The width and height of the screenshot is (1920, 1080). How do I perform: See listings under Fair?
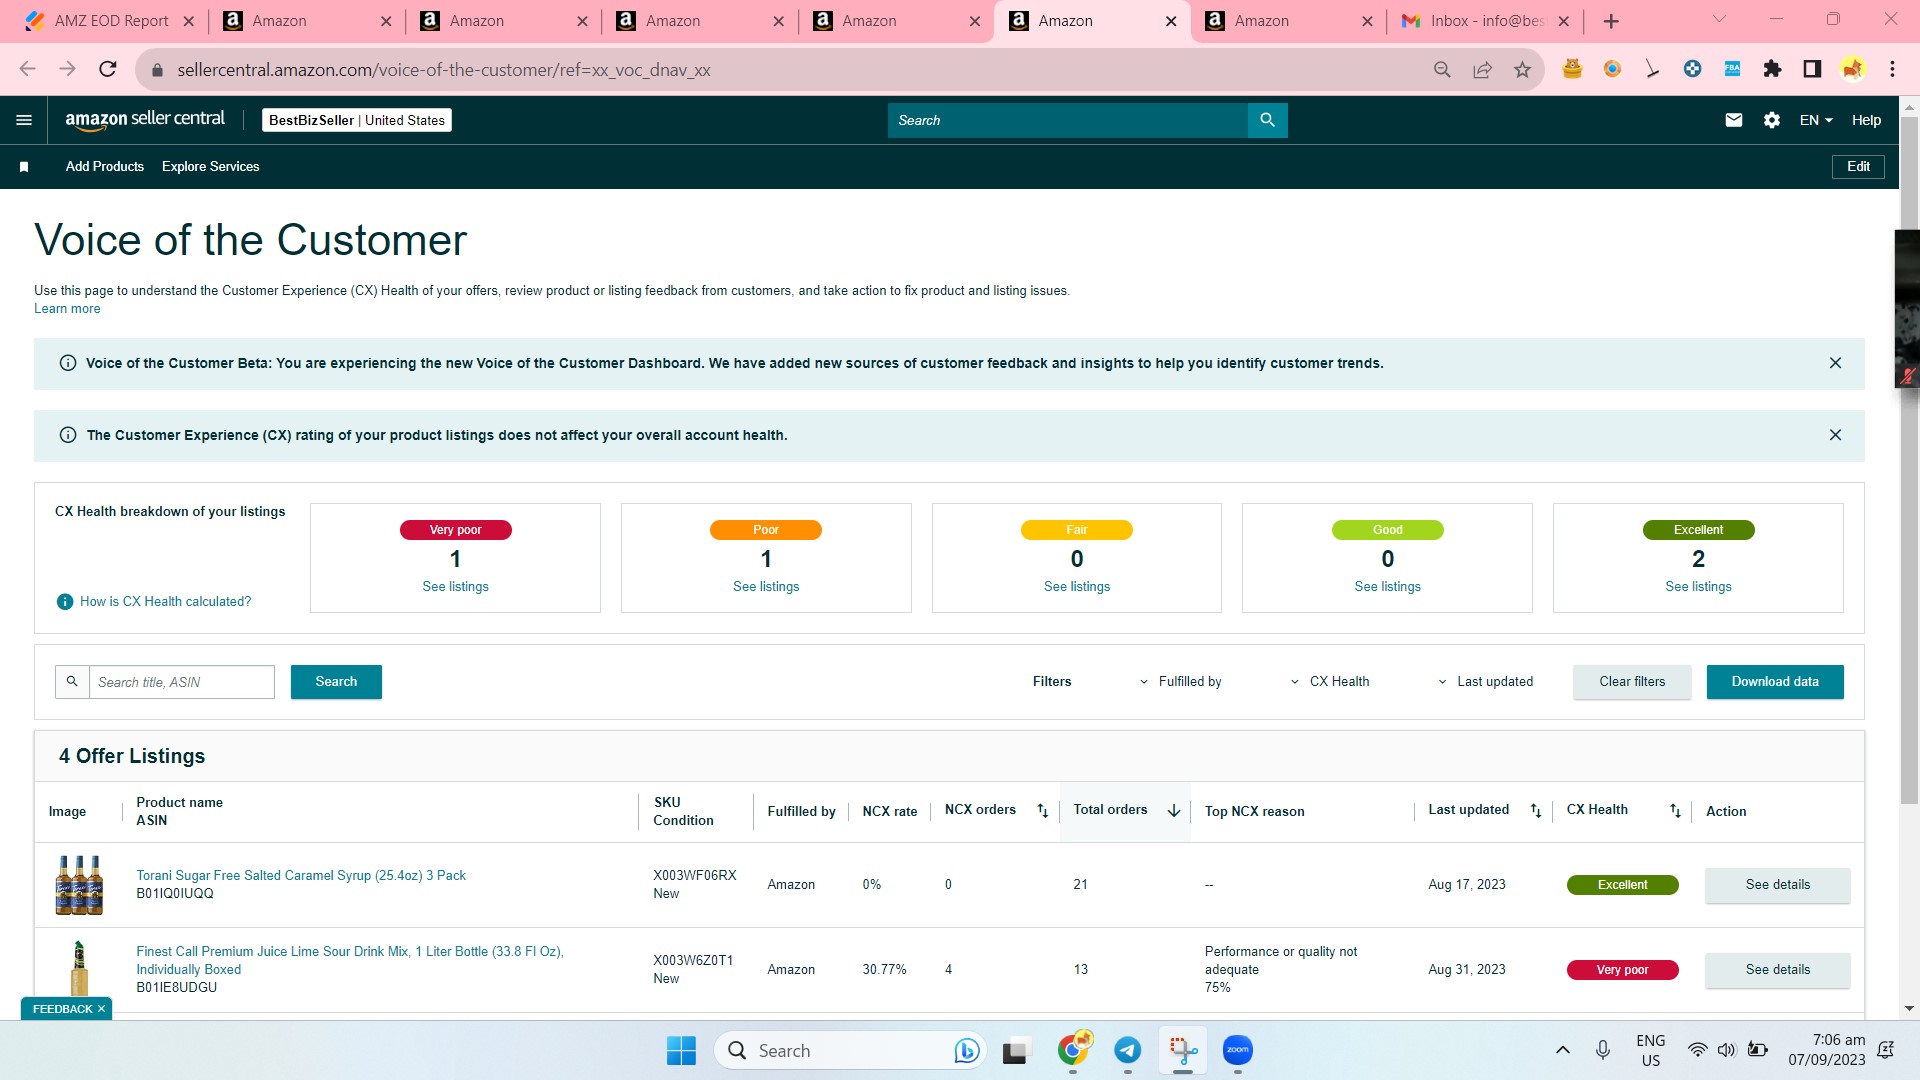(1077, 587)
